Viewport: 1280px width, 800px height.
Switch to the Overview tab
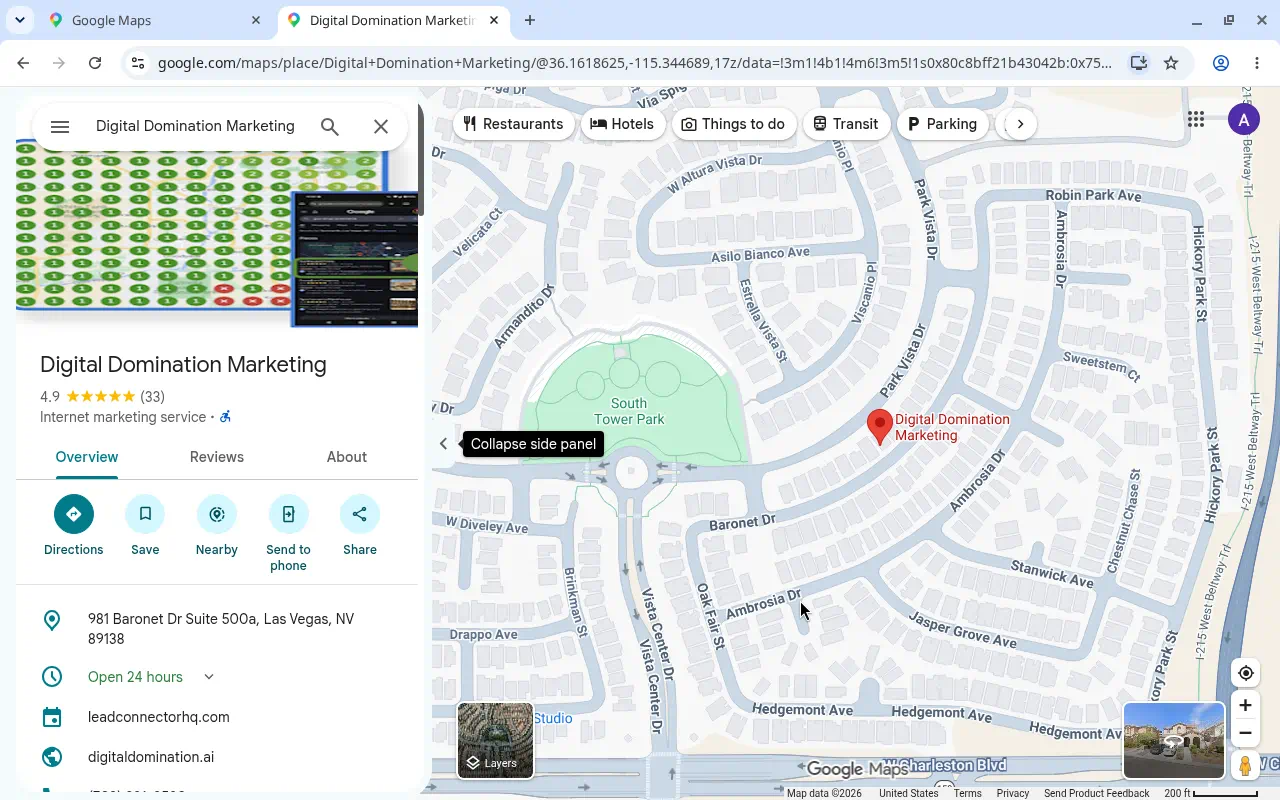87,457
